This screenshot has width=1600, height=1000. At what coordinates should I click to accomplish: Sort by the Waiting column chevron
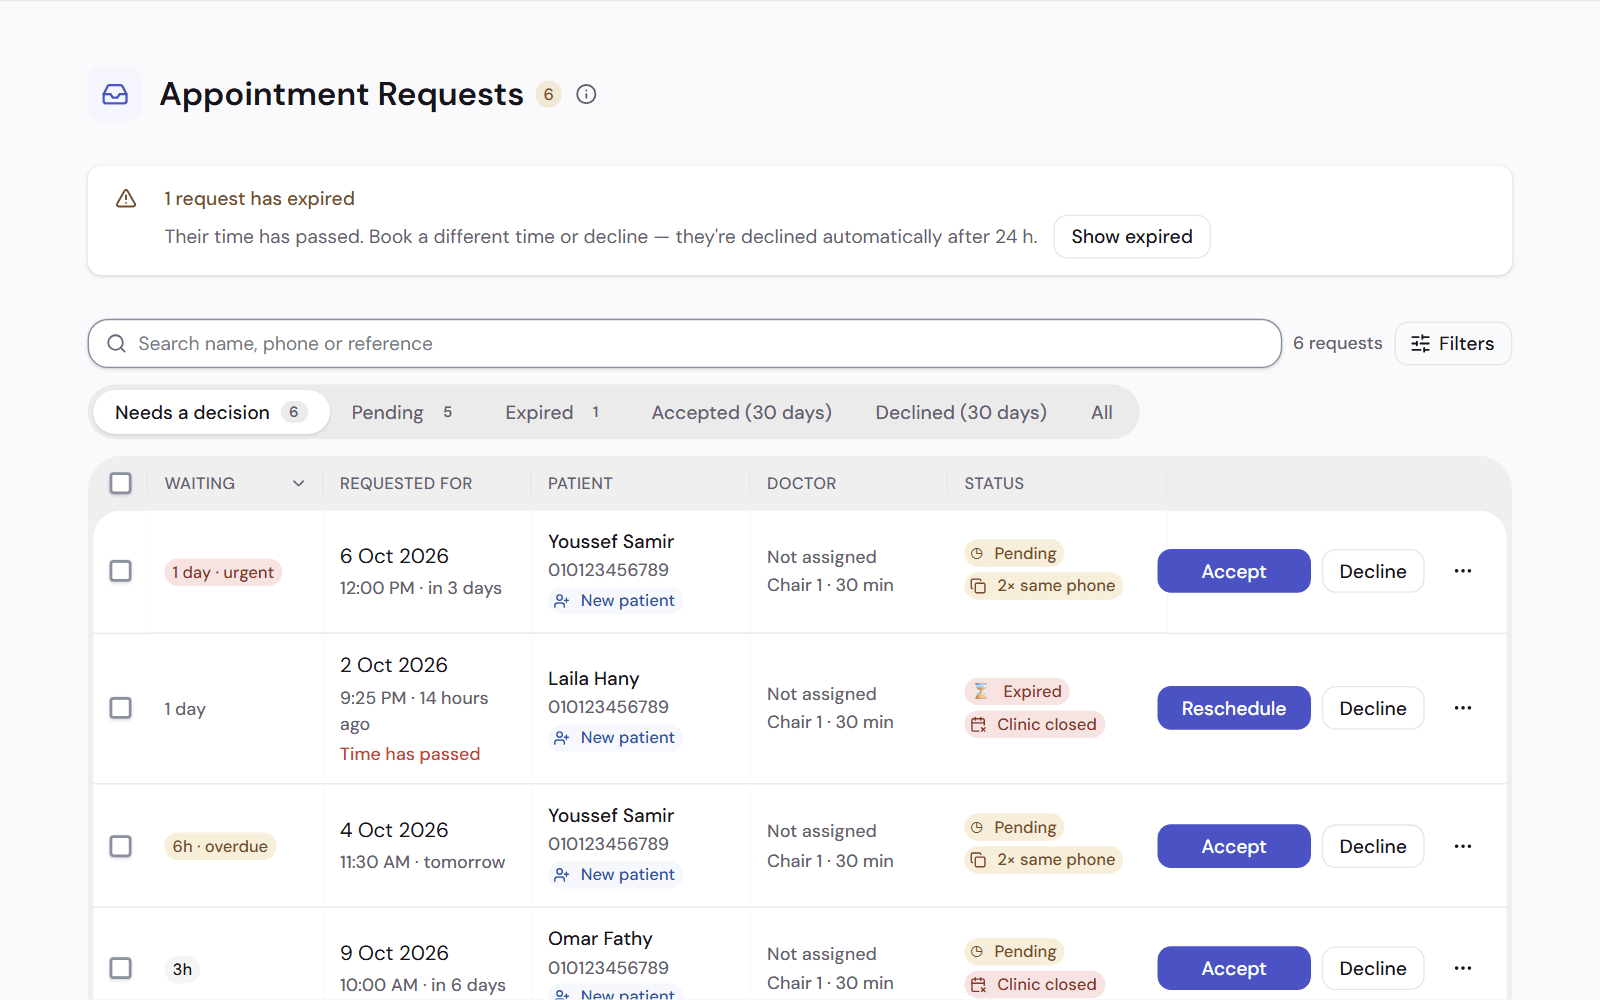298,483
